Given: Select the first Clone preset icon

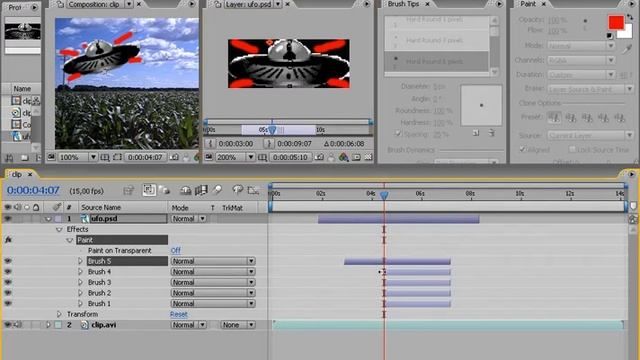Looking at the screenshot, I should pyautogui.click(x=554, y=118).
